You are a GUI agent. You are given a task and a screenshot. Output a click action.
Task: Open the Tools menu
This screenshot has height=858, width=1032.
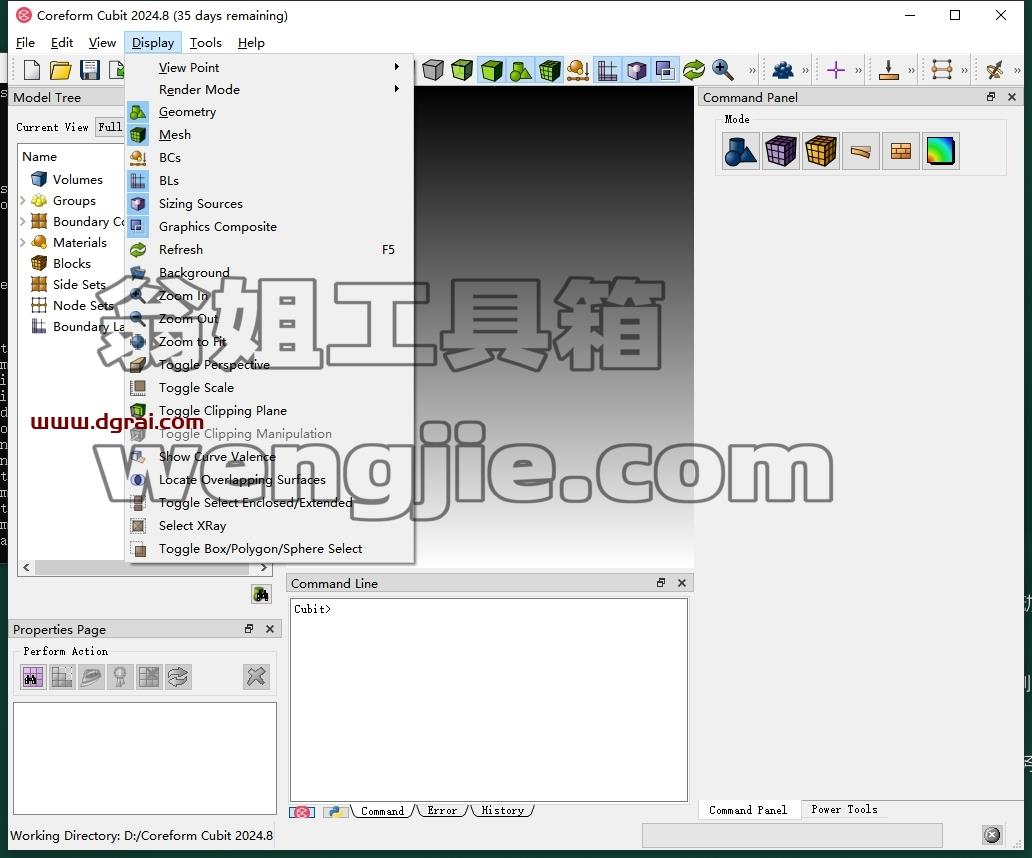click(x=205, y=43)
